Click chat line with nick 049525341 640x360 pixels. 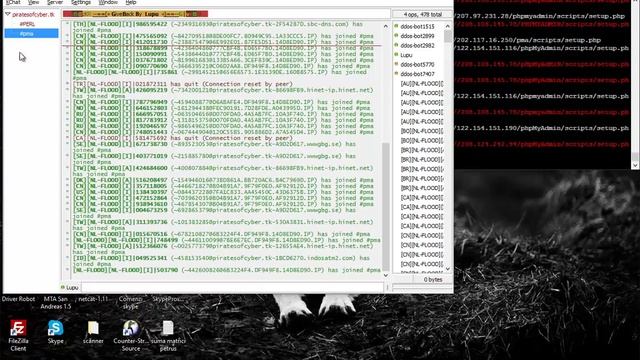click(221, 261)
